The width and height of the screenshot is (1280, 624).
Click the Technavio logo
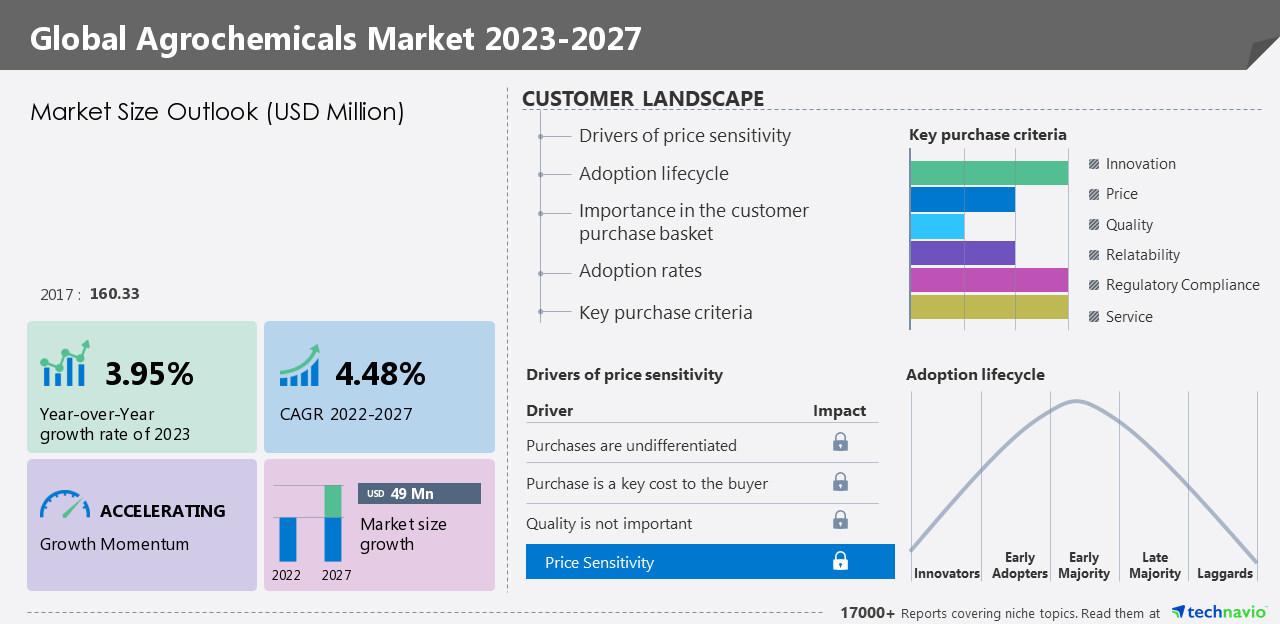tap(1219, 612)
